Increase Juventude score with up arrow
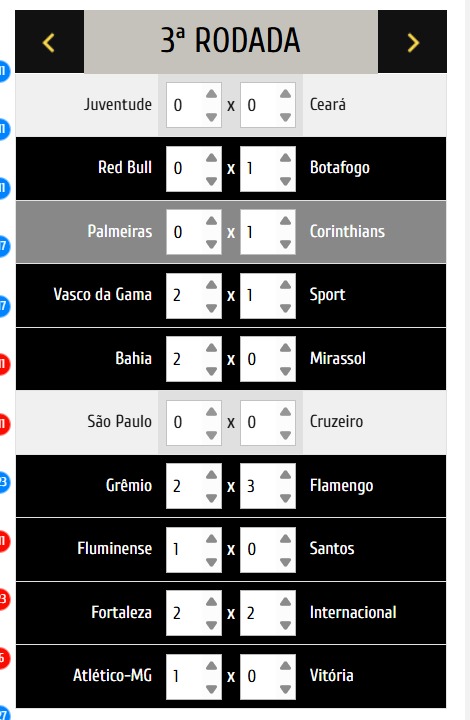The height and width of the screenshot is (720, 470). tap(211, 94)
